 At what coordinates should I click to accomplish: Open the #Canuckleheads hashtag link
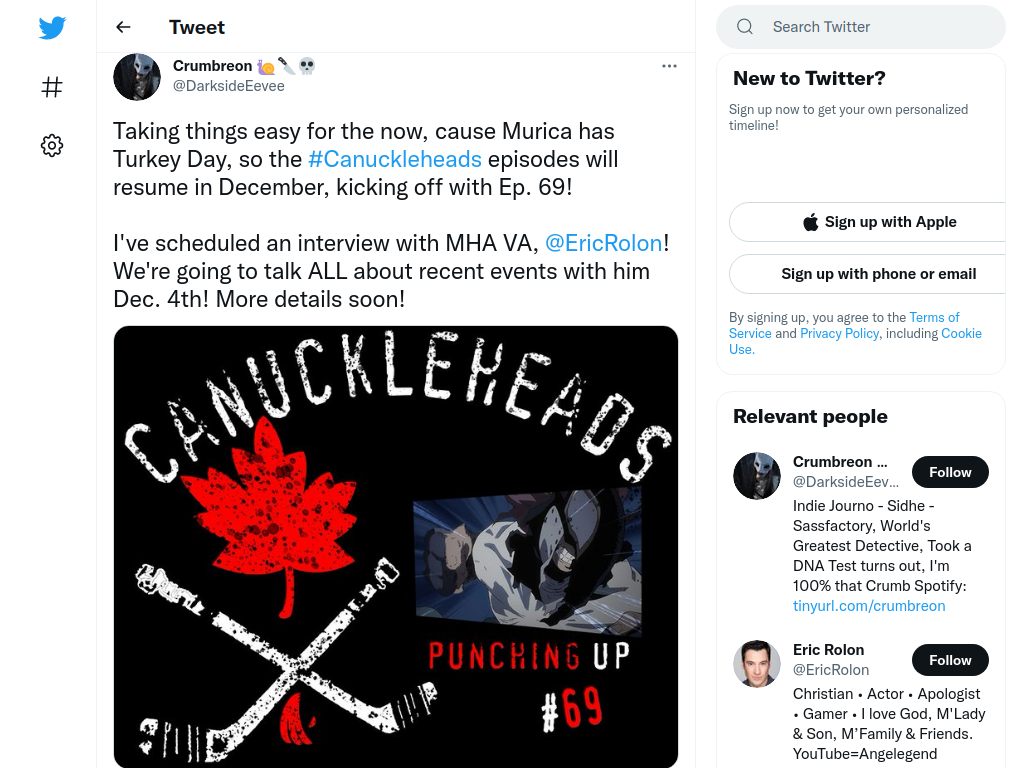[x=395, y=159]
